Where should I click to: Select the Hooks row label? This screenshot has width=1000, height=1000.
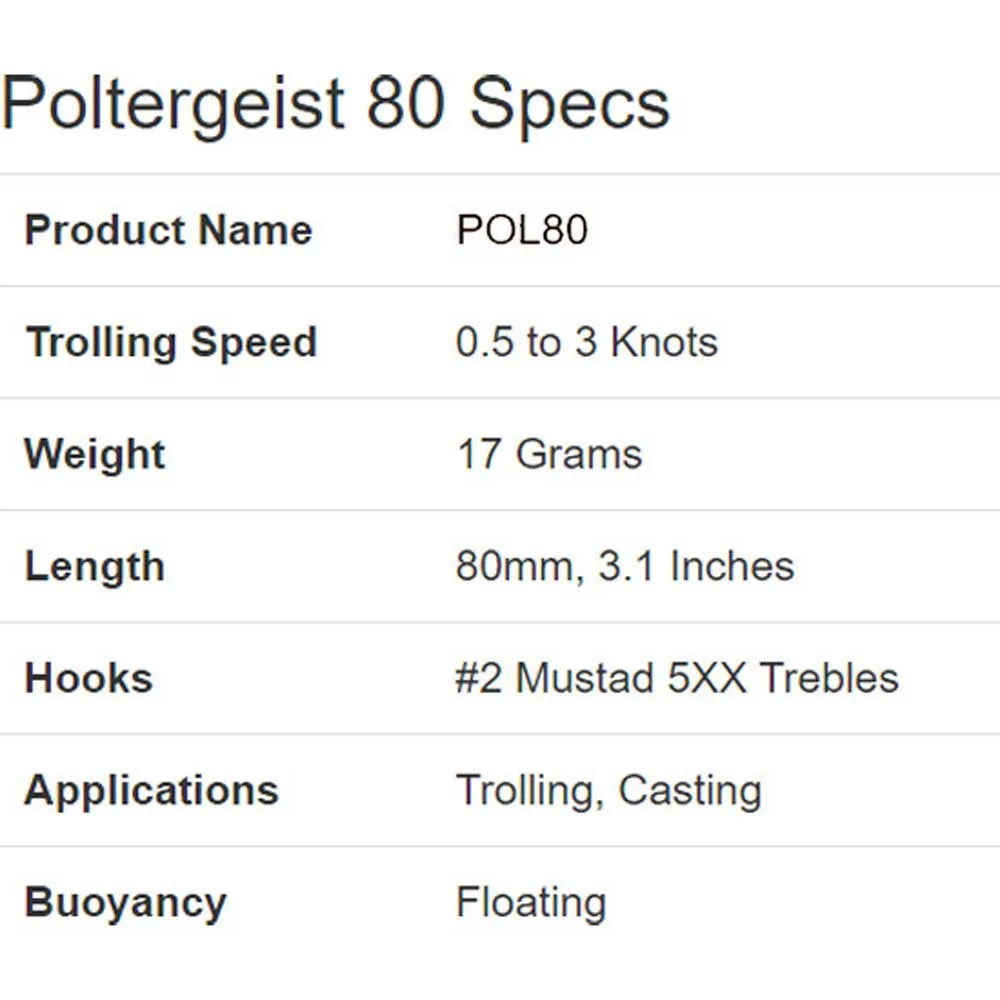click(x=88, y=678)
